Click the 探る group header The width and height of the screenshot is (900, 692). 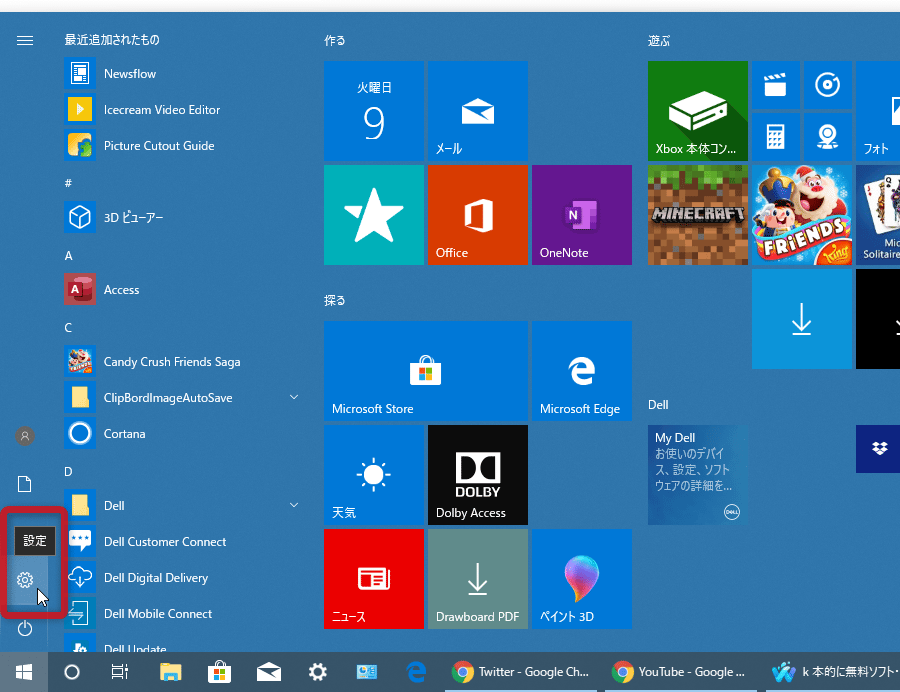(x=335, y=300)
